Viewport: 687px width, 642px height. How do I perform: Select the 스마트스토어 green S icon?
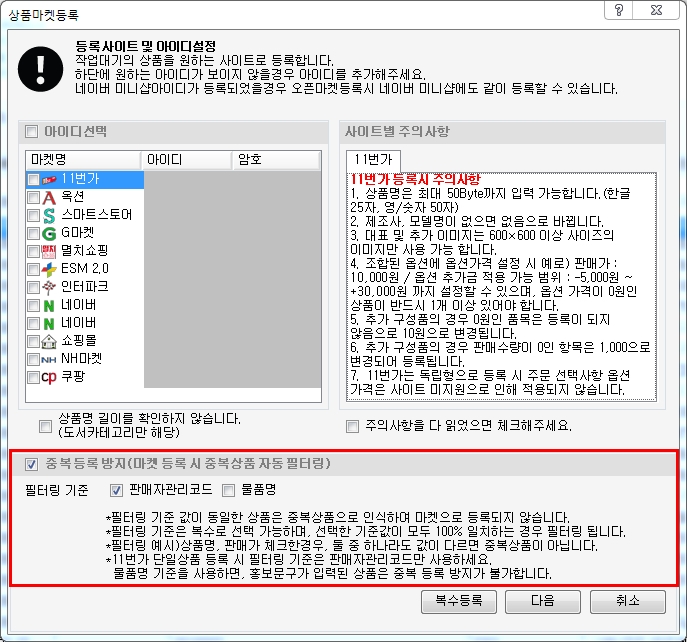coord(50,215)
